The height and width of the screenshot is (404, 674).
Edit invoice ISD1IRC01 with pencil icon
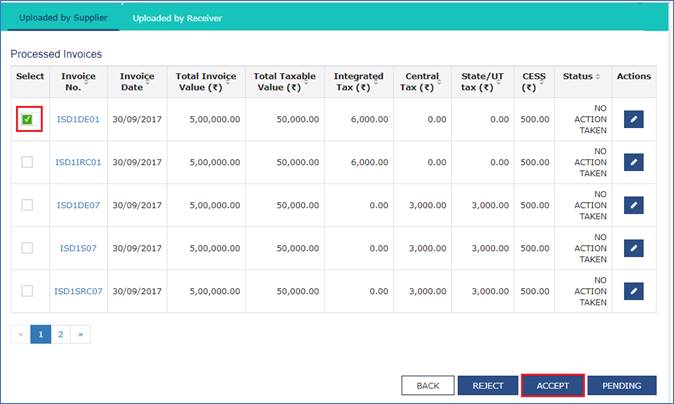[634, 162]
